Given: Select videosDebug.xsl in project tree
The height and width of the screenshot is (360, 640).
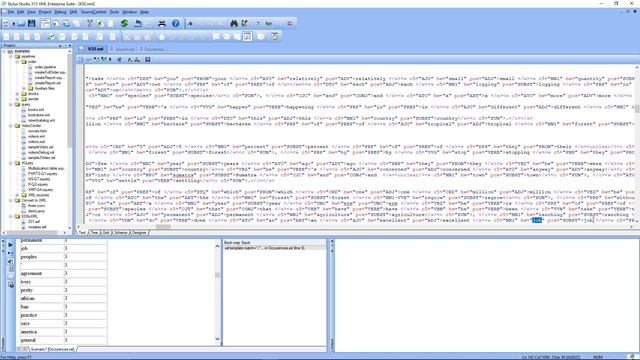Looking at the screenshot, I should (41, 152).
